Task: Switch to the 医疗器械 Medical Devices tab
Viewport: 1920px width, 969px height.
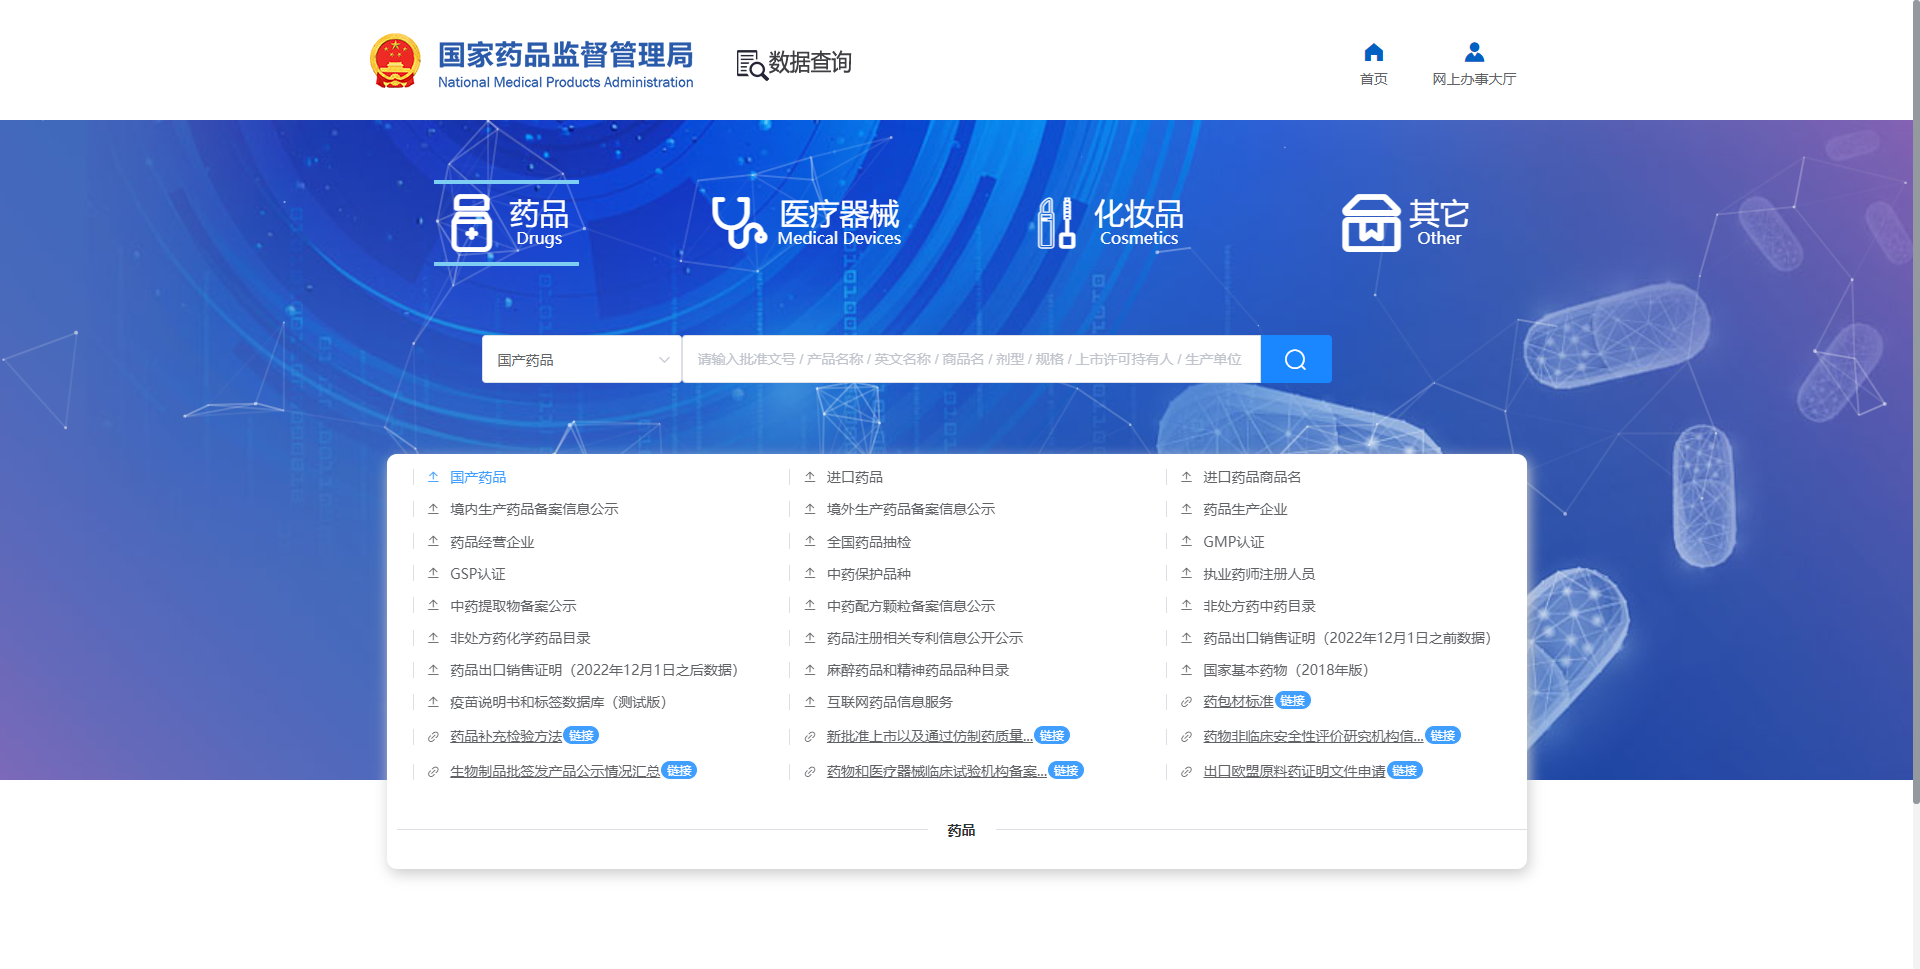Action: (838, 222)
